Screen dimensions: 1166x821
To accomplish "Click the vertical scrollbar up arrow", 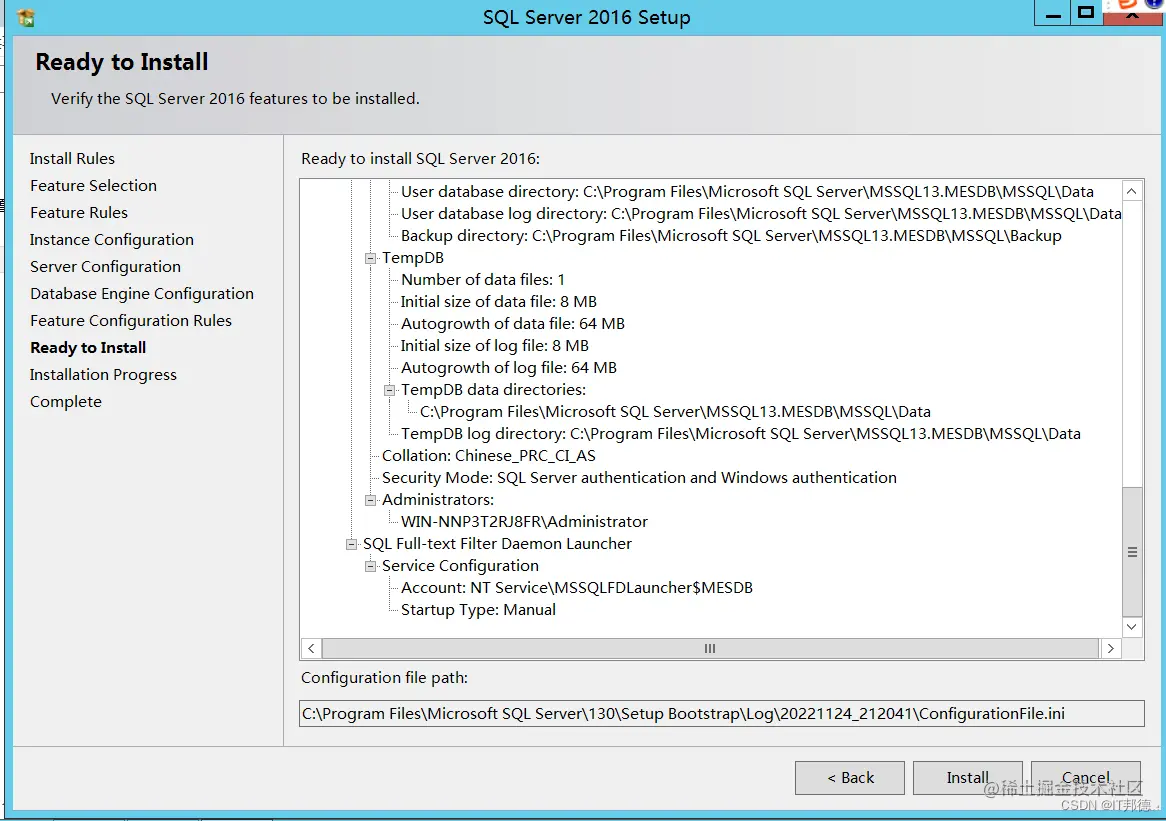I will [x=1132, y=191].
